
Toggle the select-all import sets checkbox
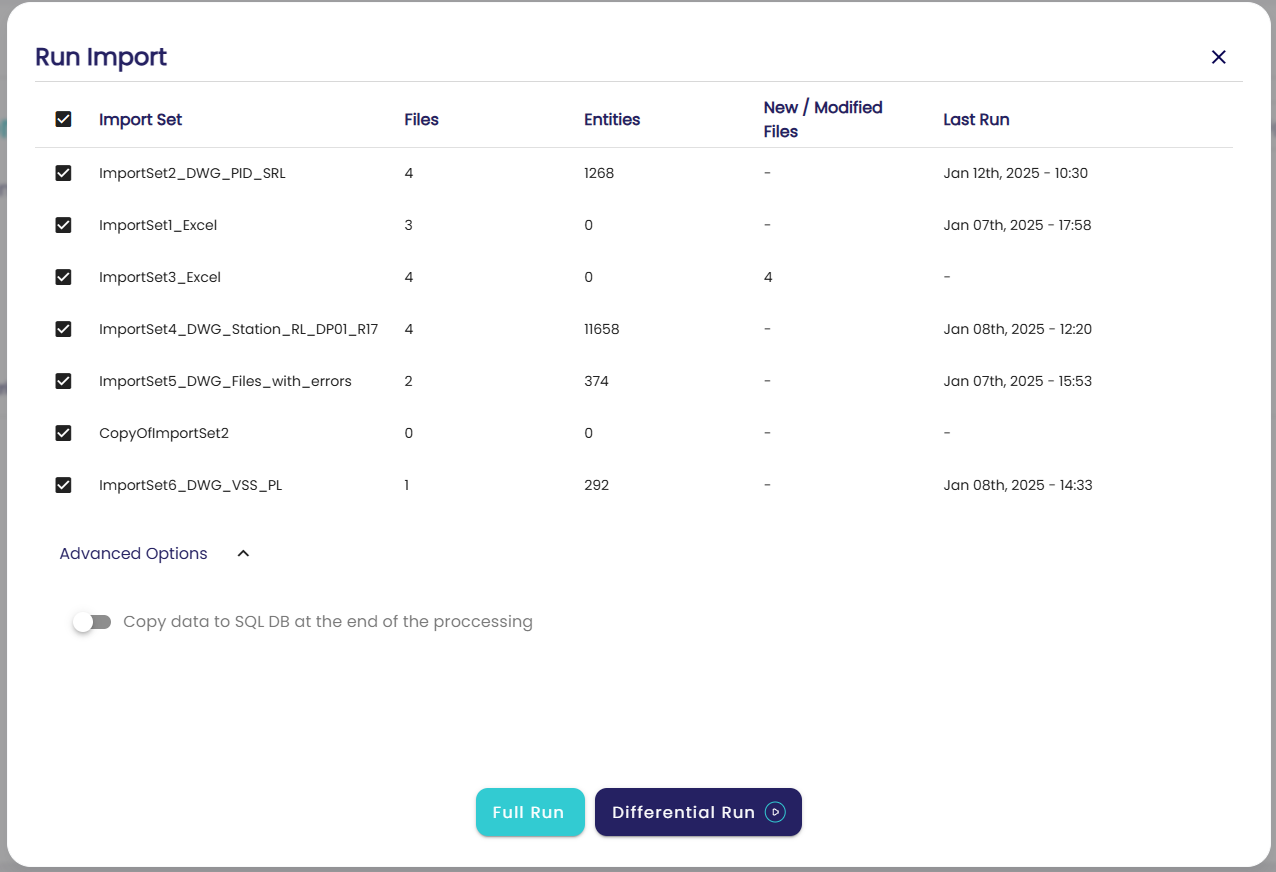(63, 119)
